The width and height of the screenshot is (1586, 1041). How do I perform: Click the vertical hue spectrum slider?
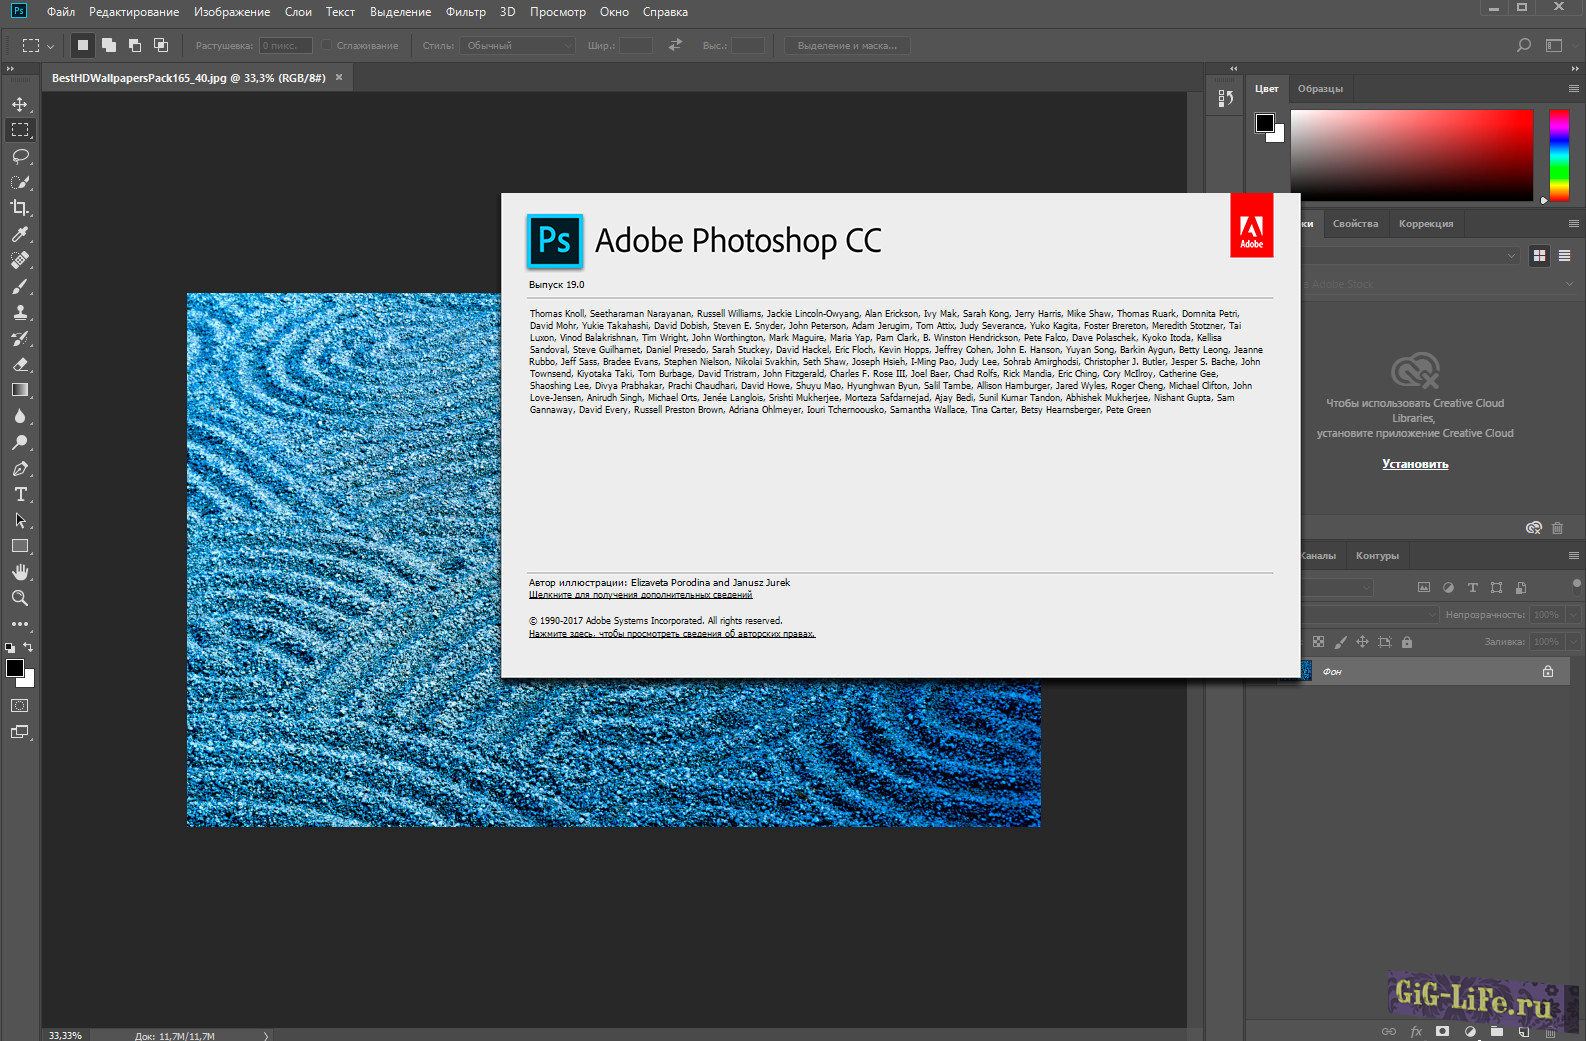click(1559, 155)
